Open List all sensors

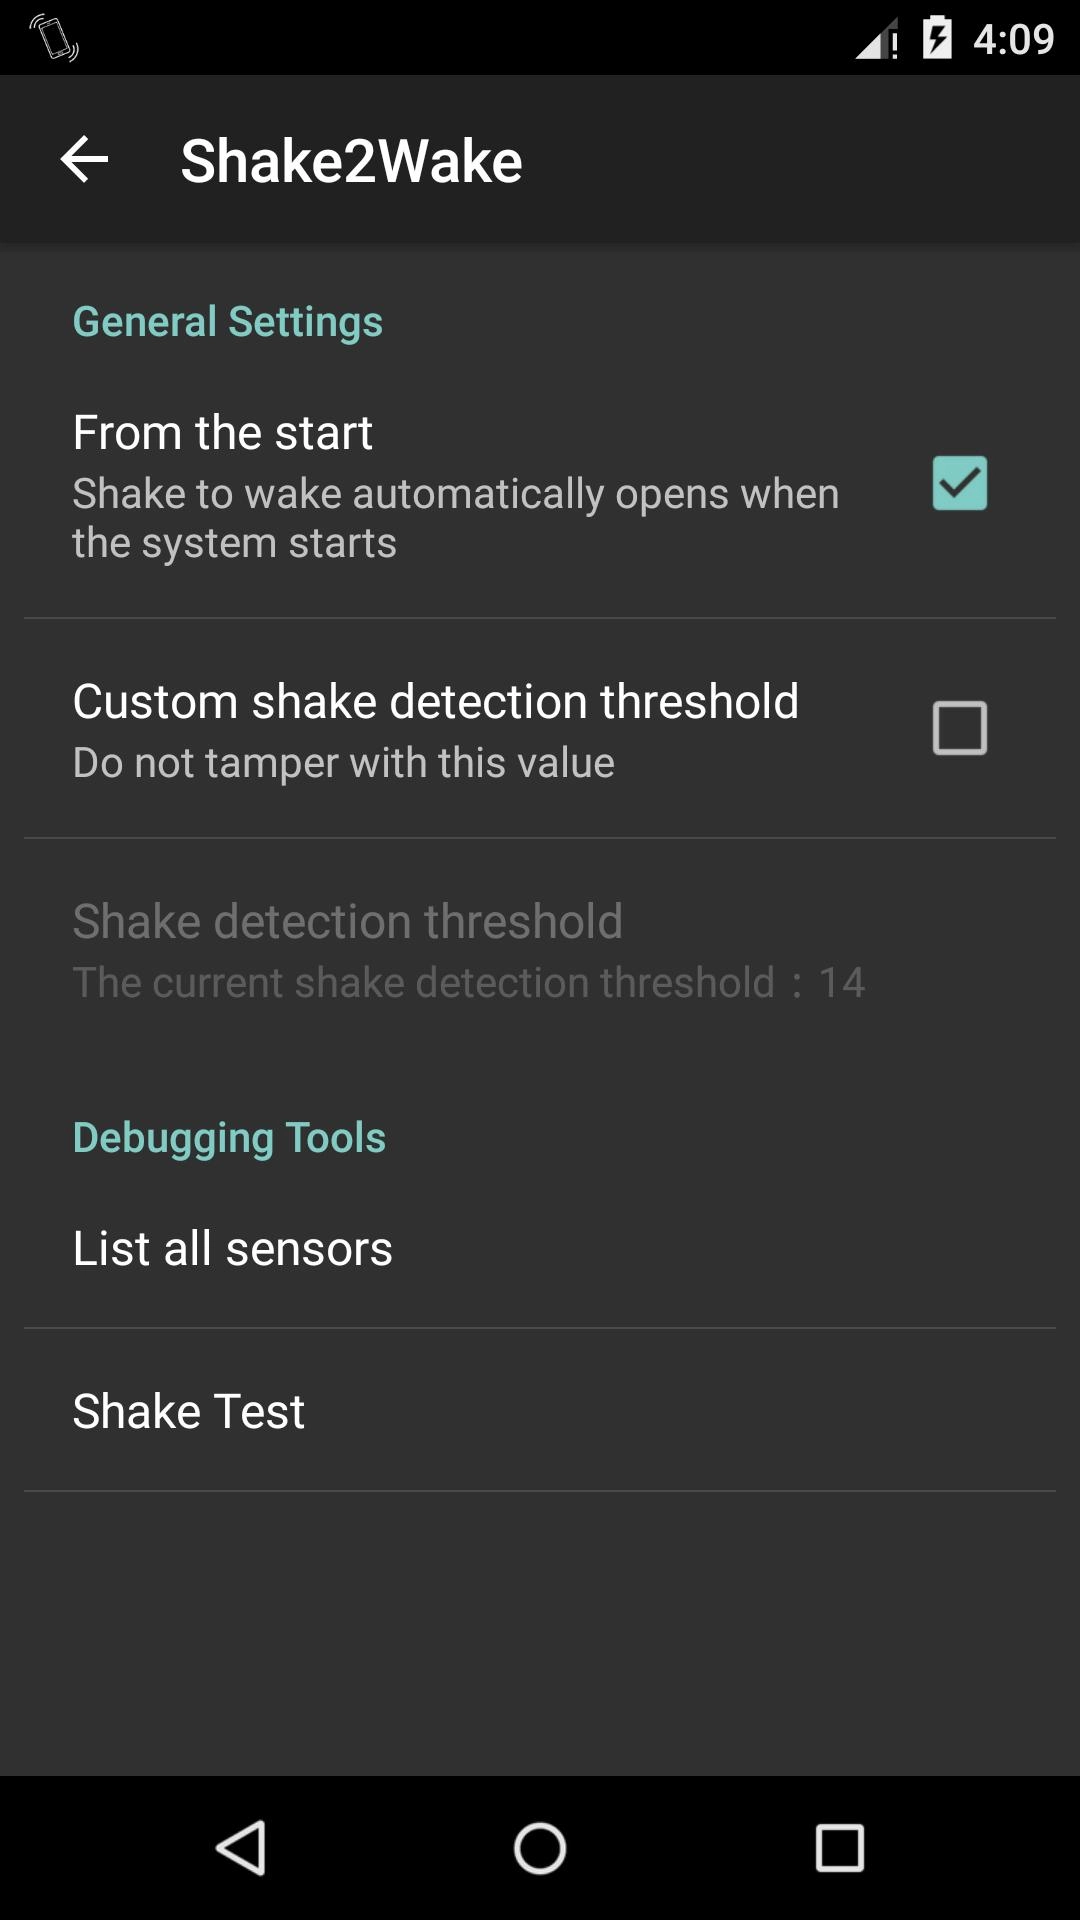pos(233,1248)
